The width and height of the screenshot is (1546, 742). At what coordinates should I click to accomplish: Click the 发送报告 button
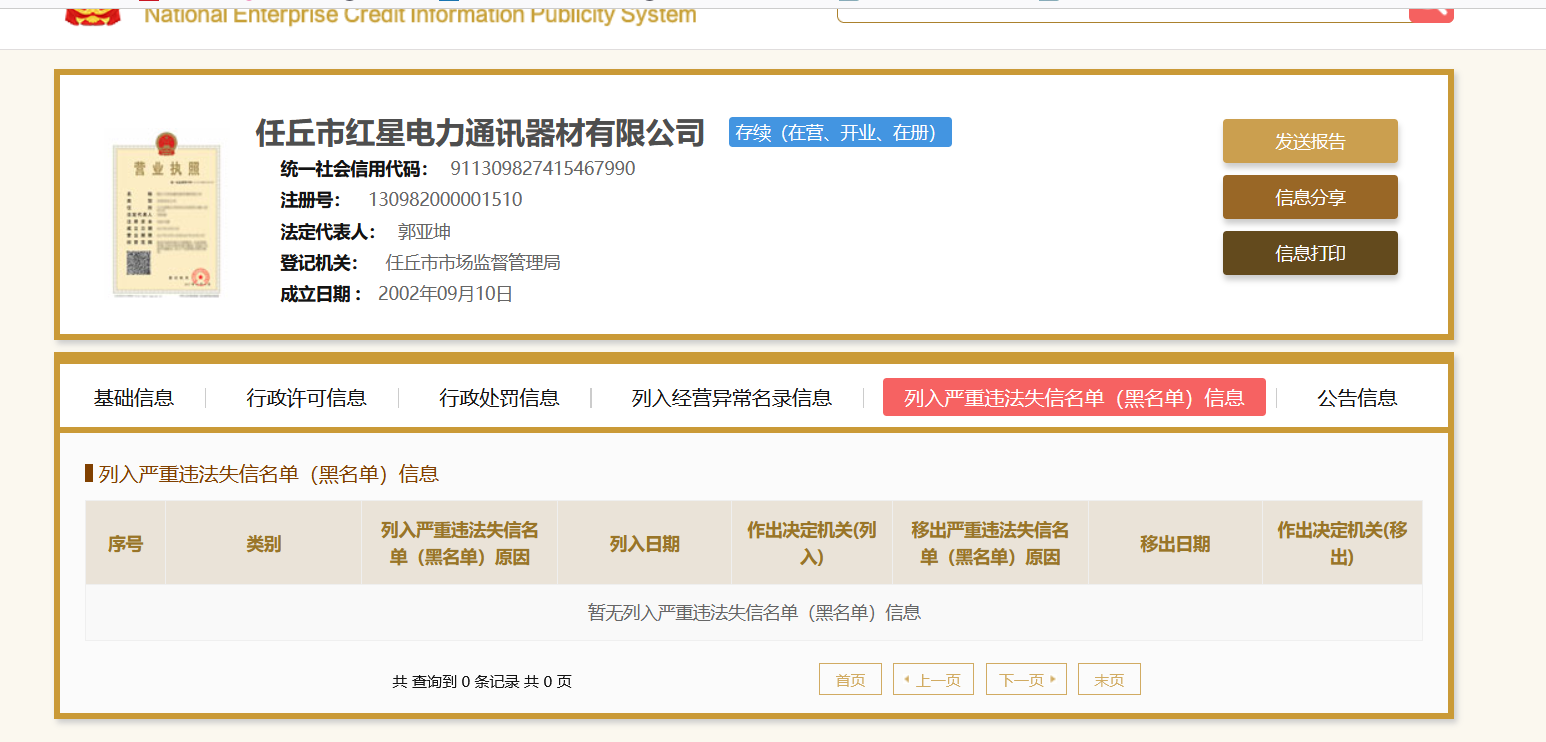click(x=1310, y=141)
